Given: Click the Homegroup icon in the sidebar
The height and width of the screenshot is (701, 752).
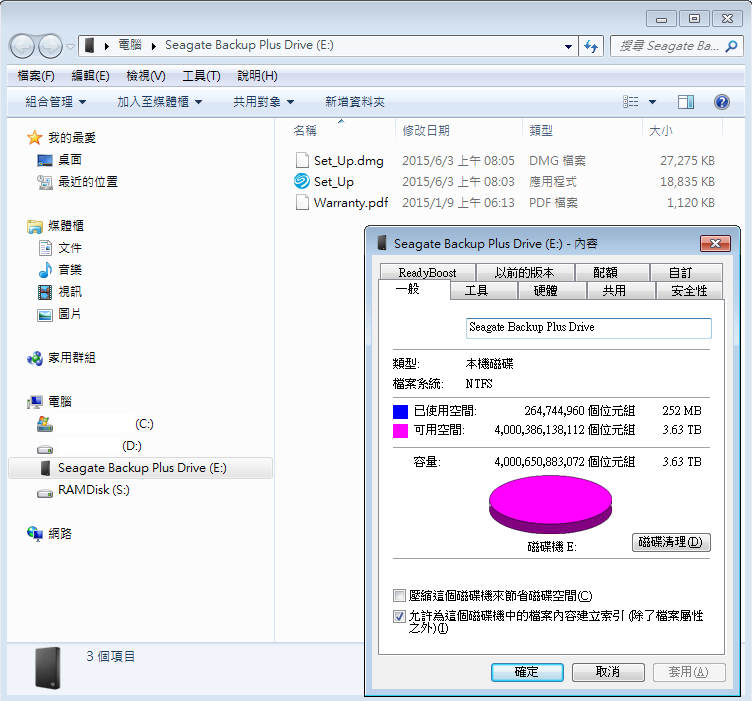Looking at the screenshot, I should [x=35, y=358].
